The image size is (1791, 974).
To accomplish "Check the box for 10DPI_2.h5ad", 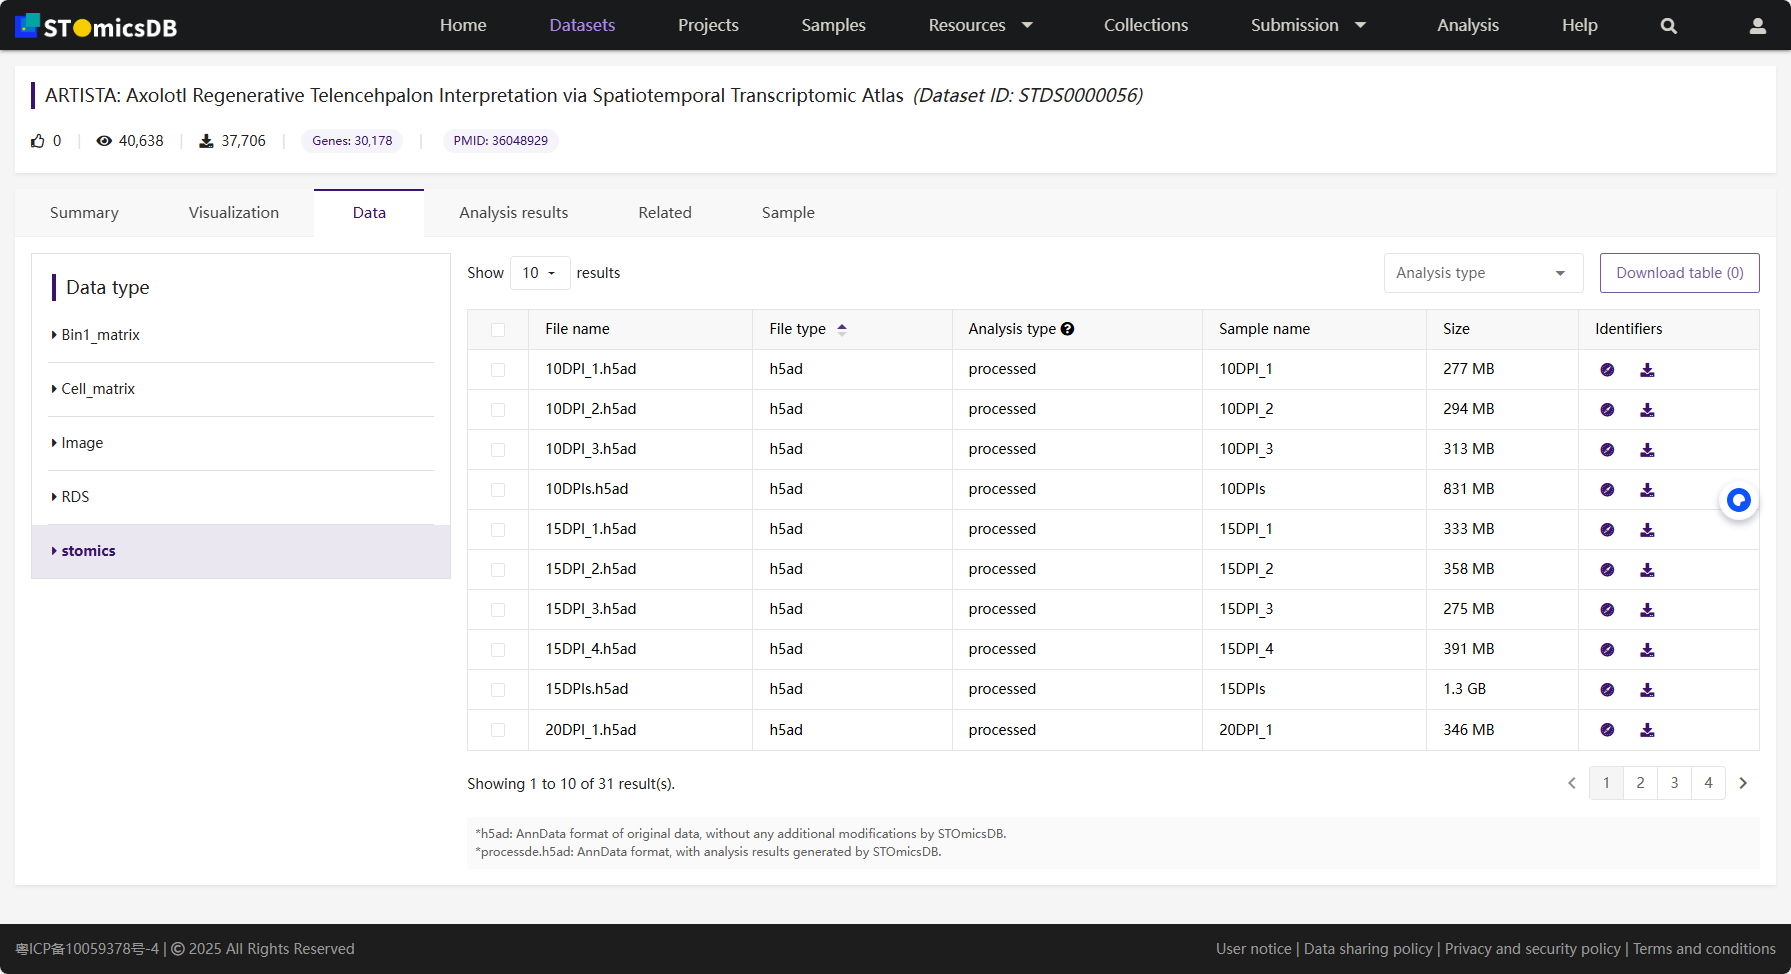I will (498, 410).
